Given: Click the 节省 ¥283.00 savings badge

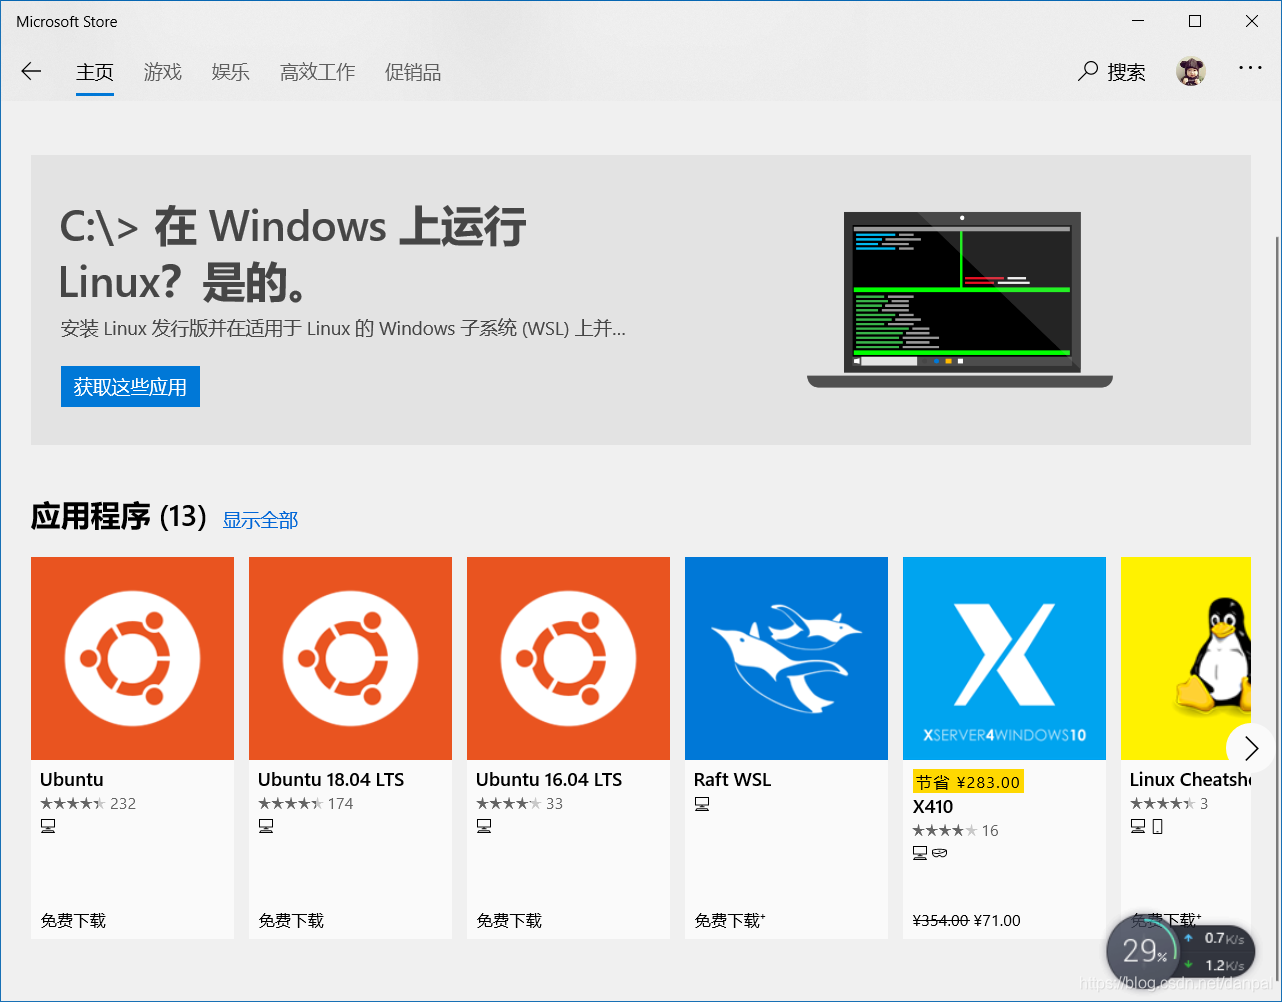Looking at the screenshot, I should (x=968, y=782).
